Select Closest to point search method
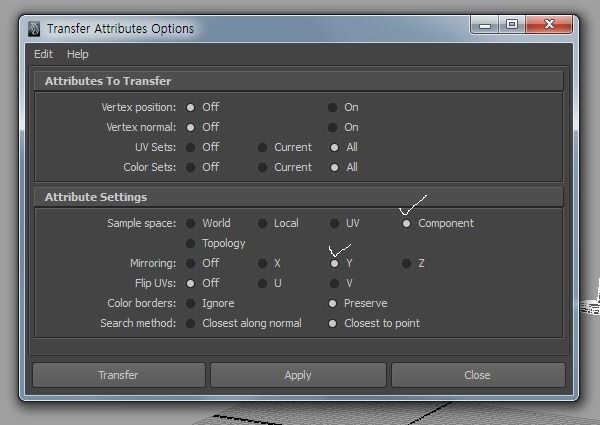 coord(333,323)
